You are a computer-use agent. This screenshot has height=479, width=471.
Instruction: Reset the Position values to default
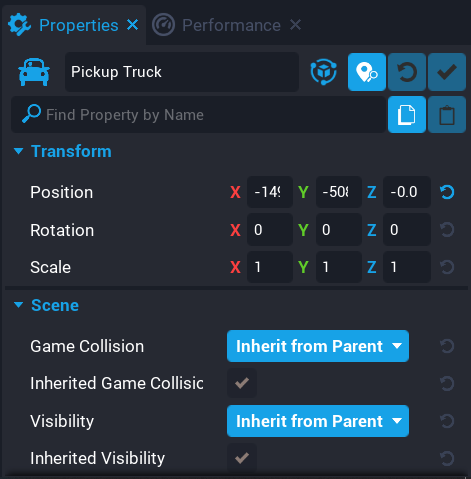447,192
